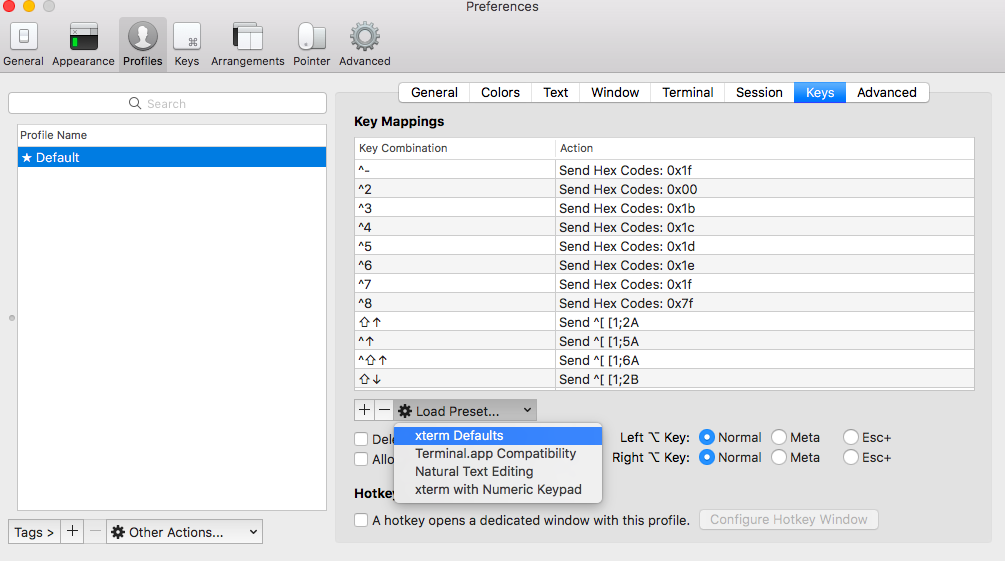Enable hotkey dedicated window checkbox
This screenshot has height=561, width=1005.
pyautogui.click(x=361, y=520)
